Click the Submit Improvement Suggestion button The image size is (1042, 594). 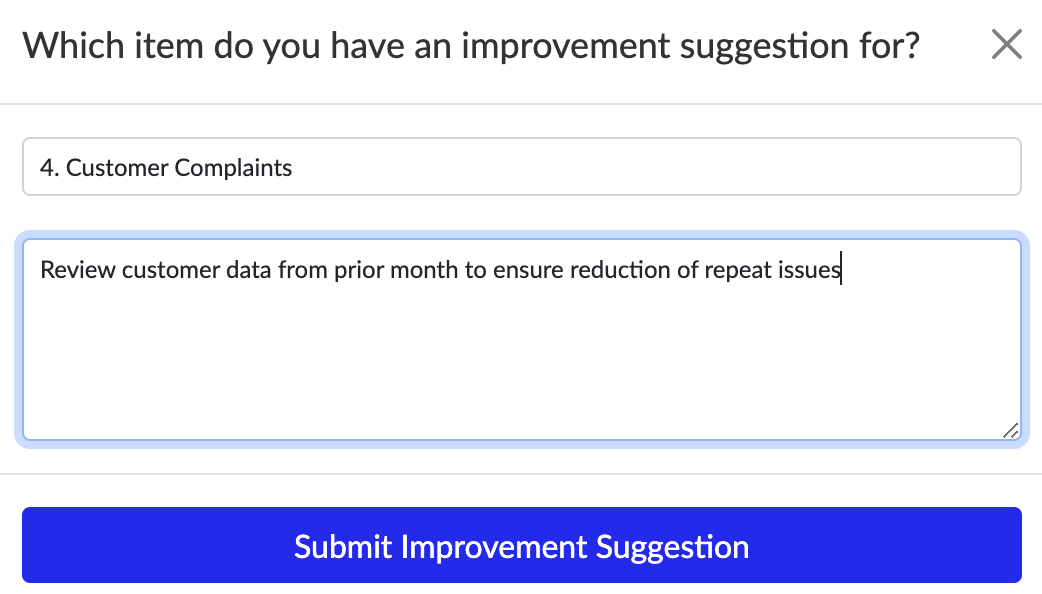521,546
